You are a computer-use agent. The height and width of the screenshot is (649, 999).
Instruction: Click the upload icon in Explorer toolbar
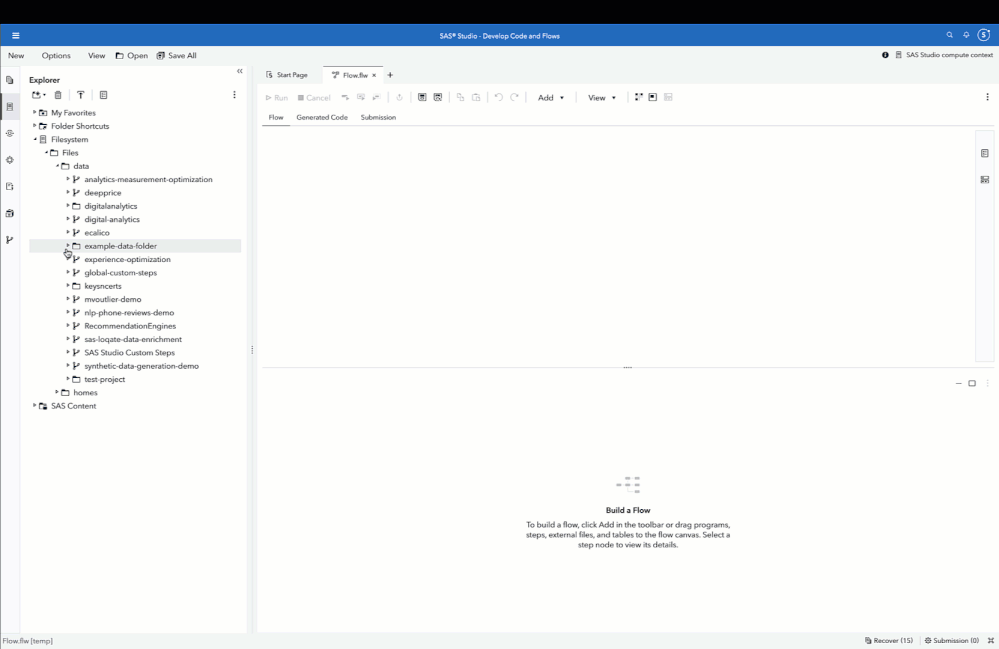pos(80,95)
